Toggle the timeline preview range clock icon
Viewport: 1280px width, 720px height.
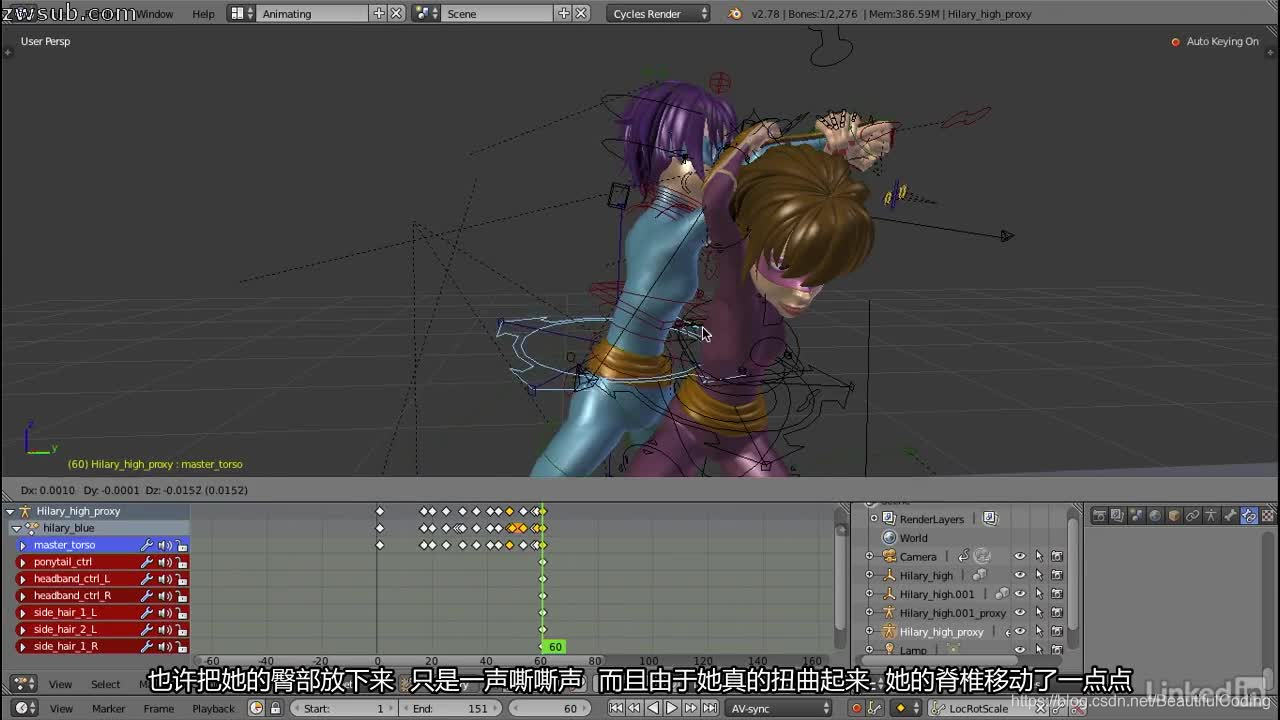click(x=256, y=708)
